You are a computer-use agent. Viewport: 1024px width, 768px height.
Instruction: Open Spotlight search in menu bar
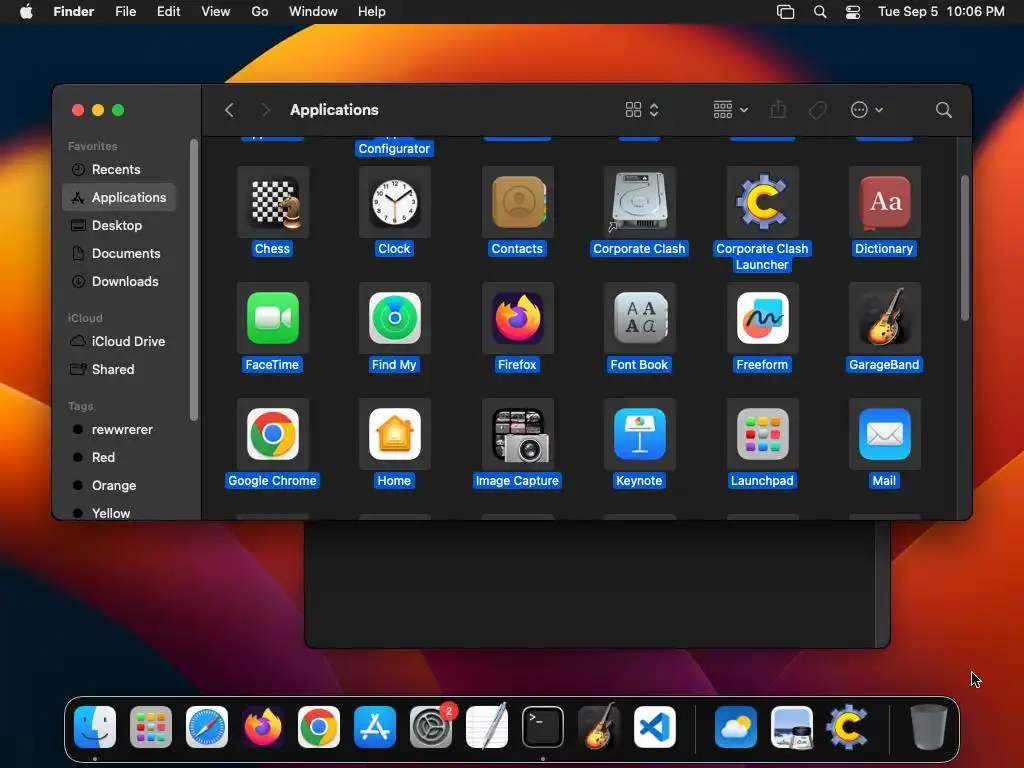point(820,12)
